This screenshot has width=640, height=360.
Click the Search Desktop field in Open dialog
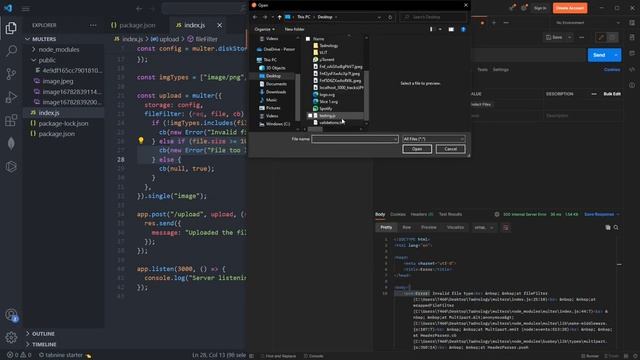click(x=433, y=17)
